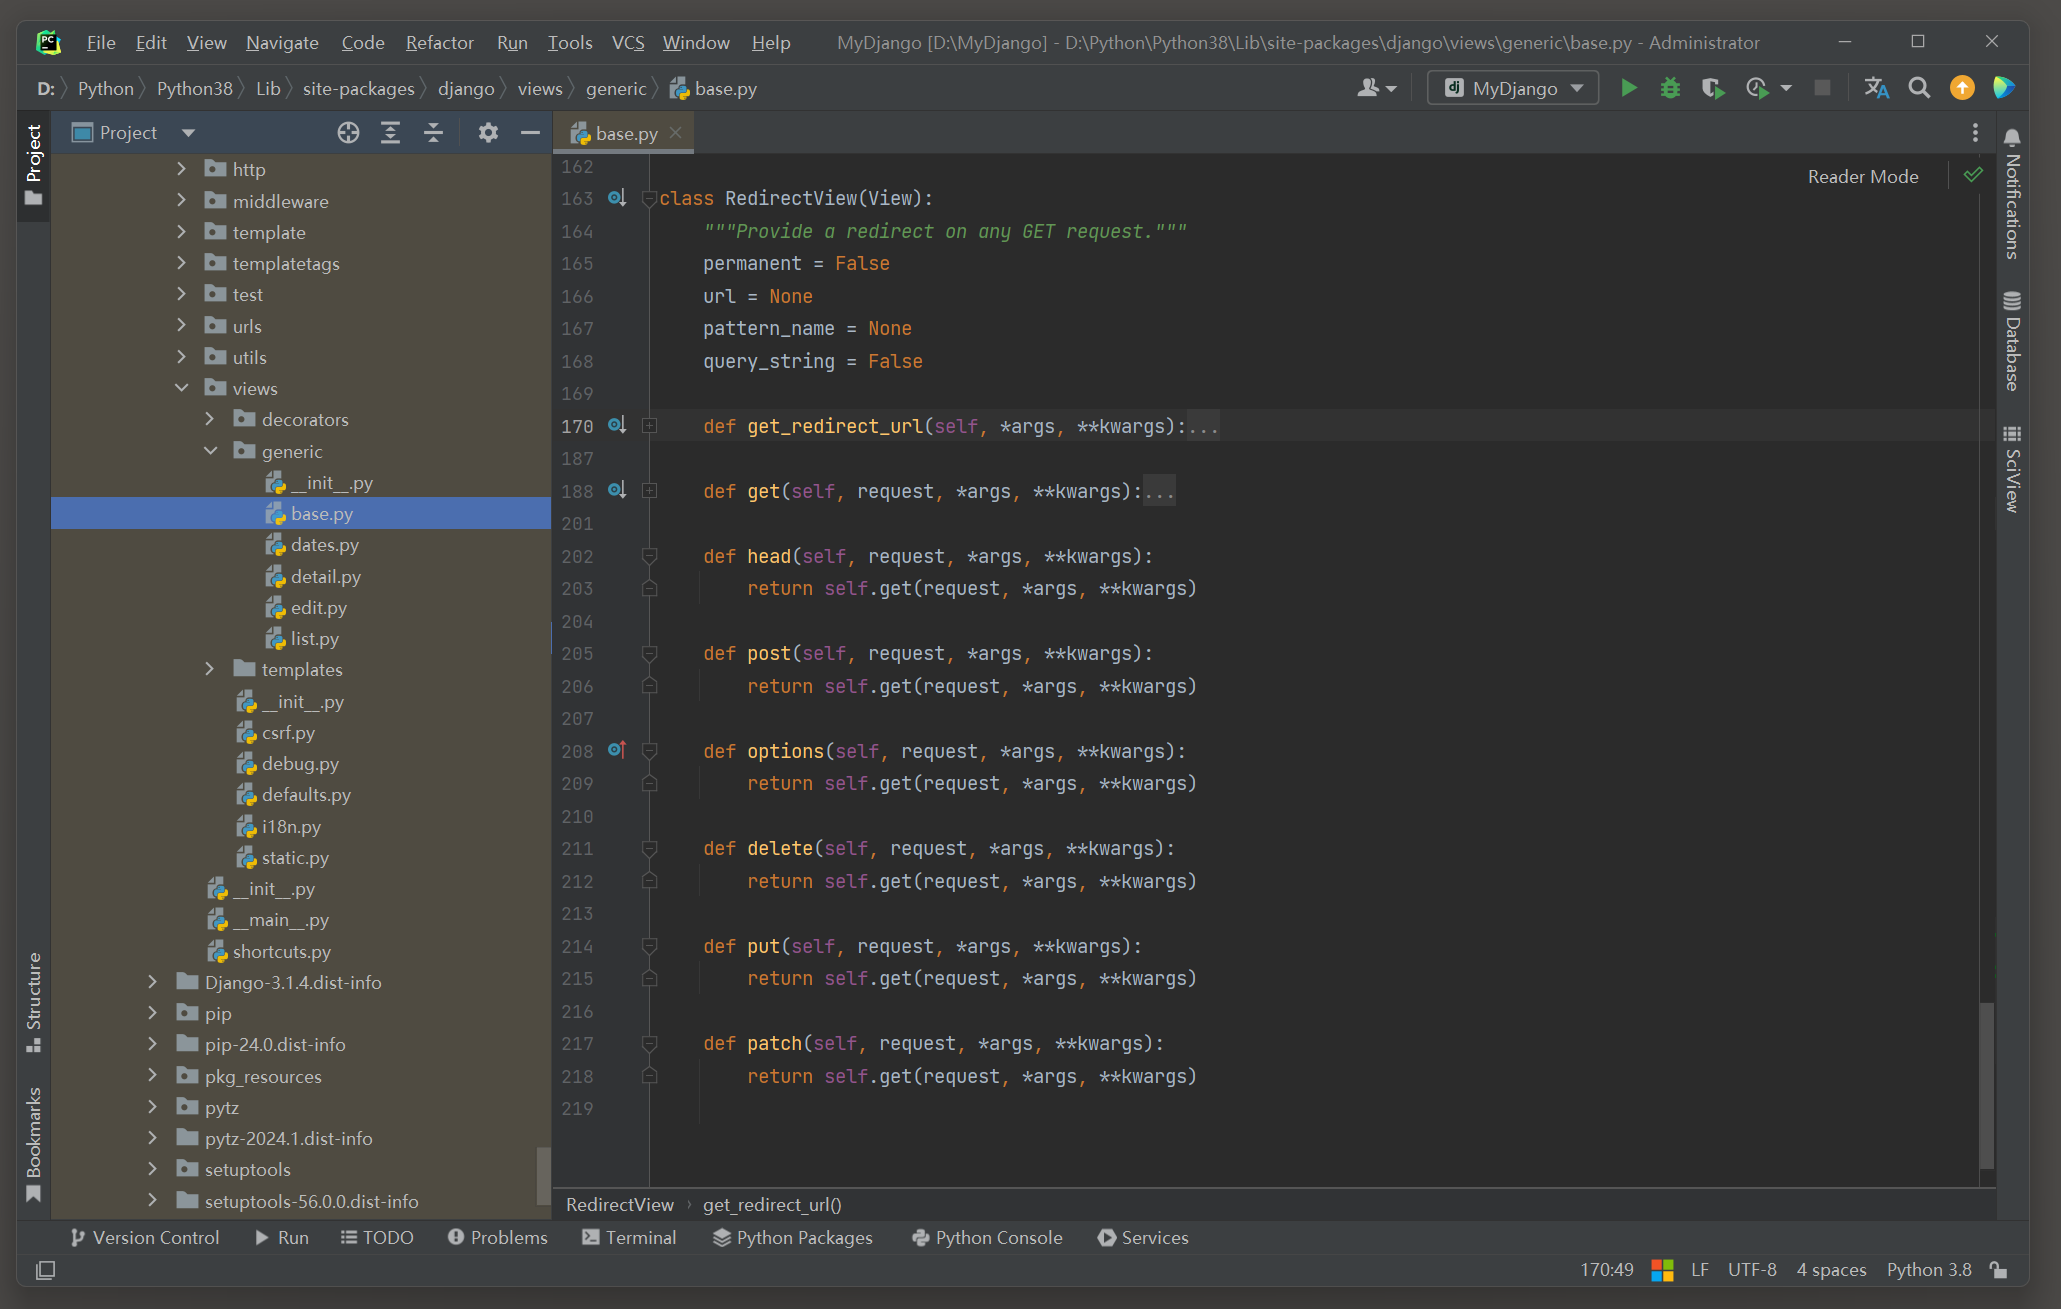Open editor tab options three-dot menu
Screen dimensions: 2061x1309
pos(1974,132)
